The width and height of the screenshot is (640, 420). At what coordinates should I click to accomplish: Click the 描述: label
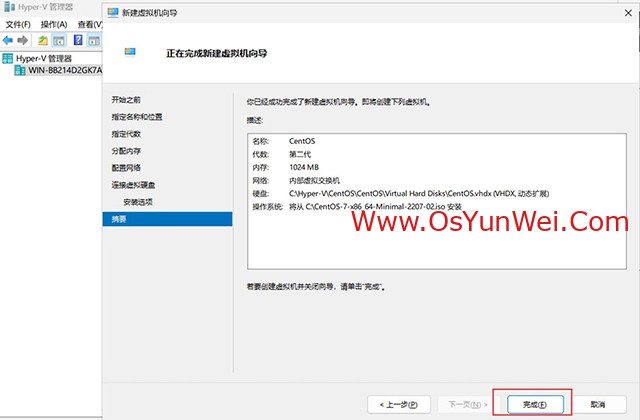[x=255, y=120]
